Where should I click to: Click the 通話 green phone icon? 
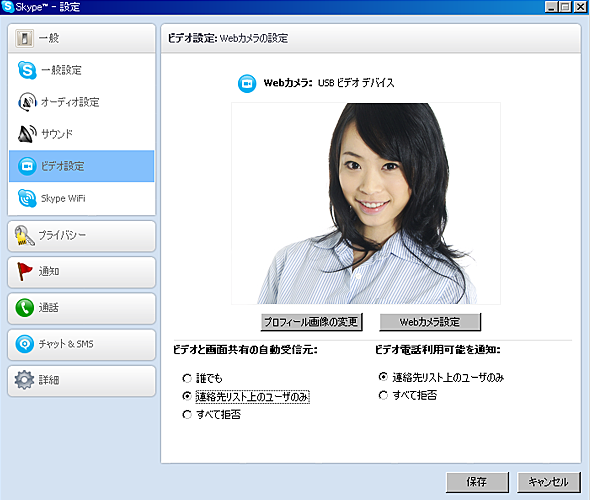[25, 308]
